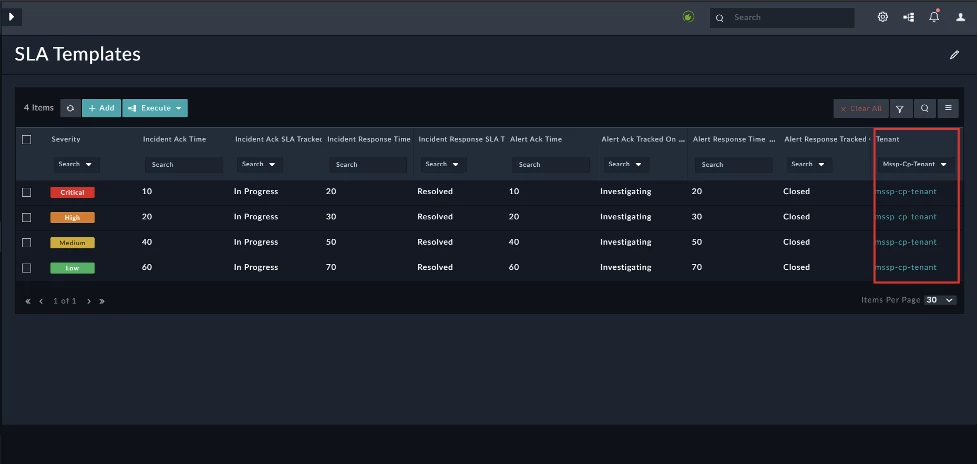Click the Add button
The image size is (978, 464).
101,109
